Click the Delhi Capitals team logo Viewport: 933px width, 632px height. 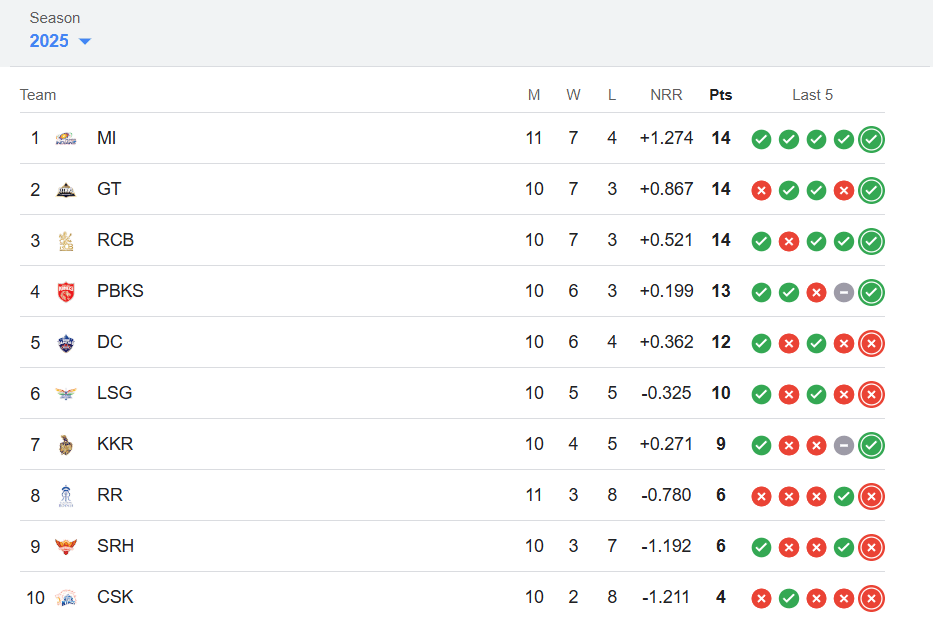(66, 343)
